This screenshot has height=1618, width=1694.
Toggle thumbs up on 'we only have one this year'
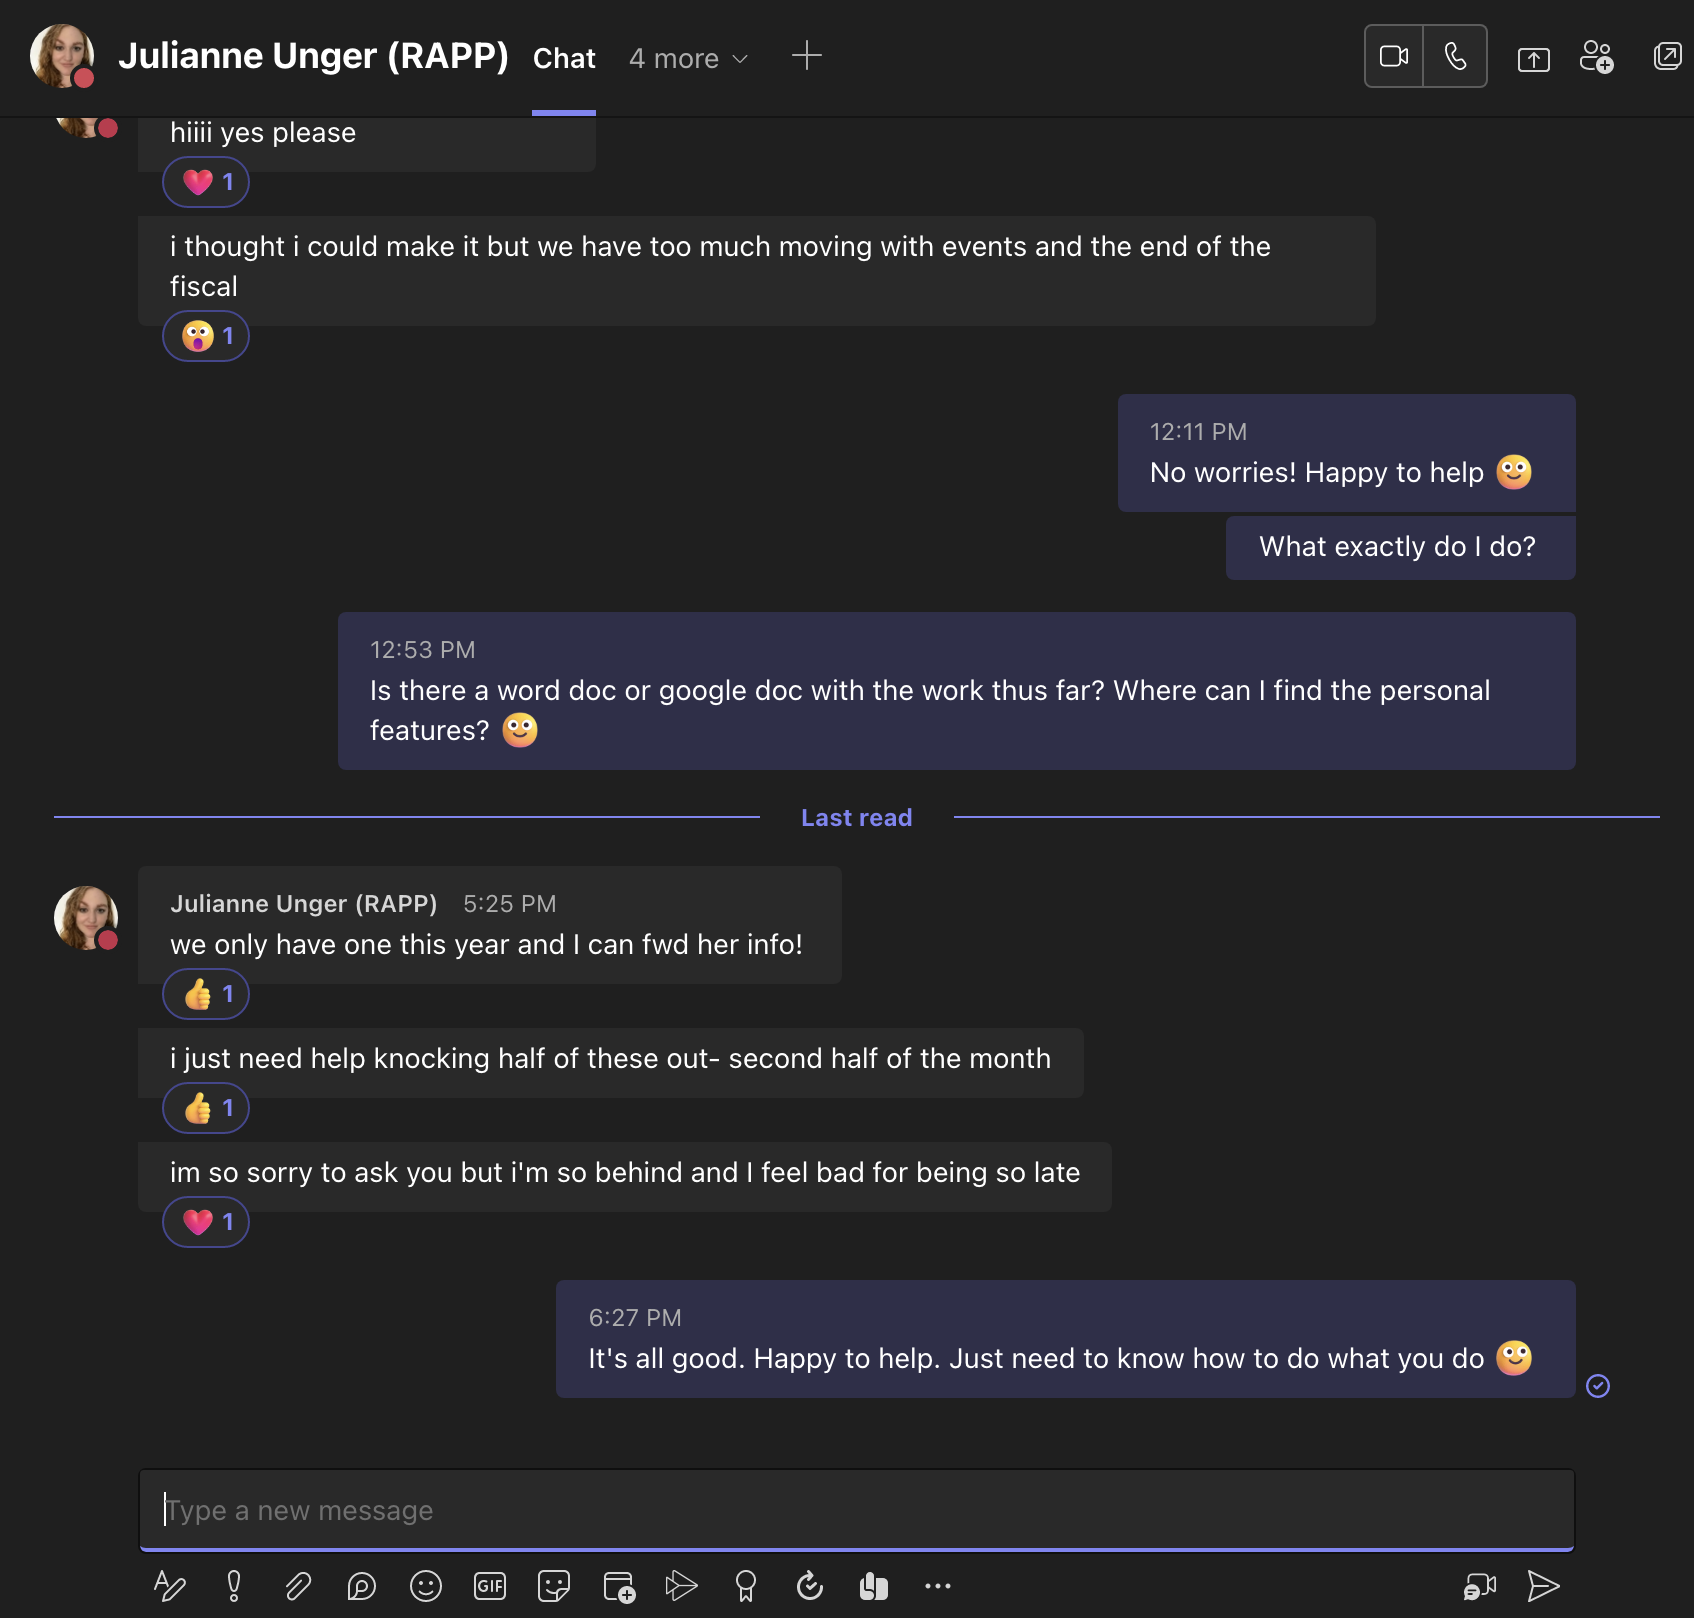[205, 994]
